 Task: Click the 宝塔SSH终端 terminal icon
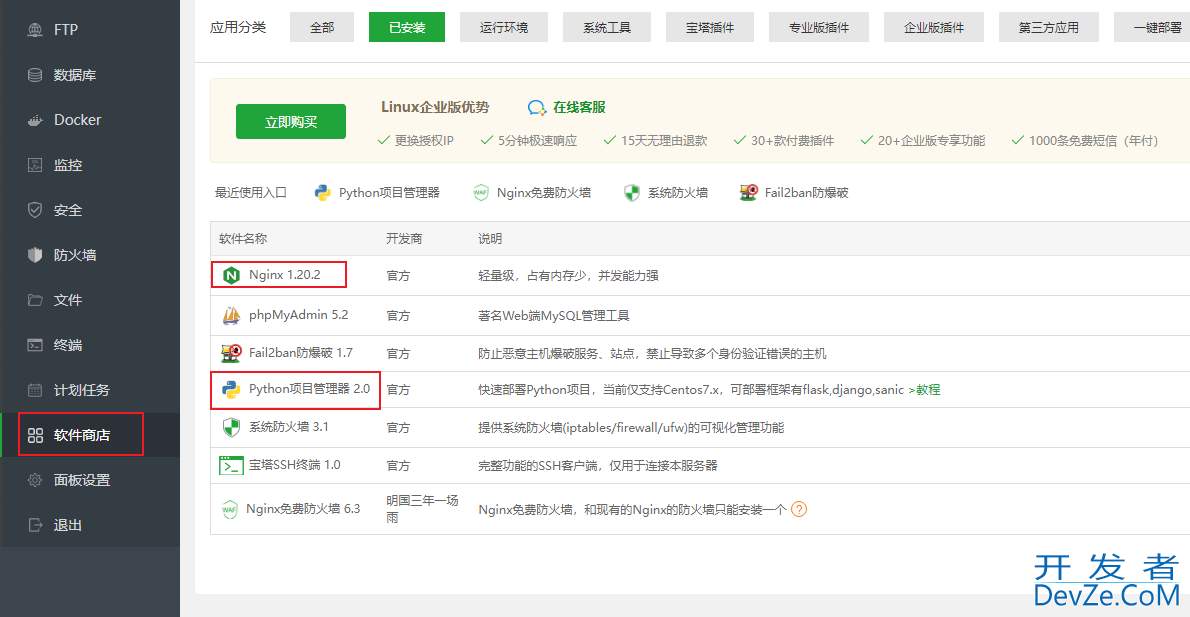point(231,465)
